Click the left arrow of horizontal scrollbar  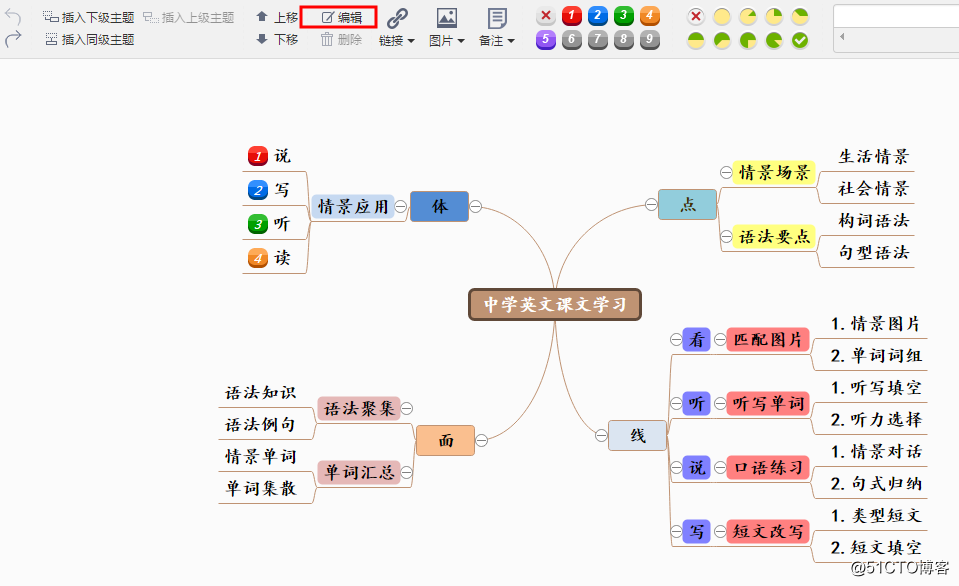(842, 37)
